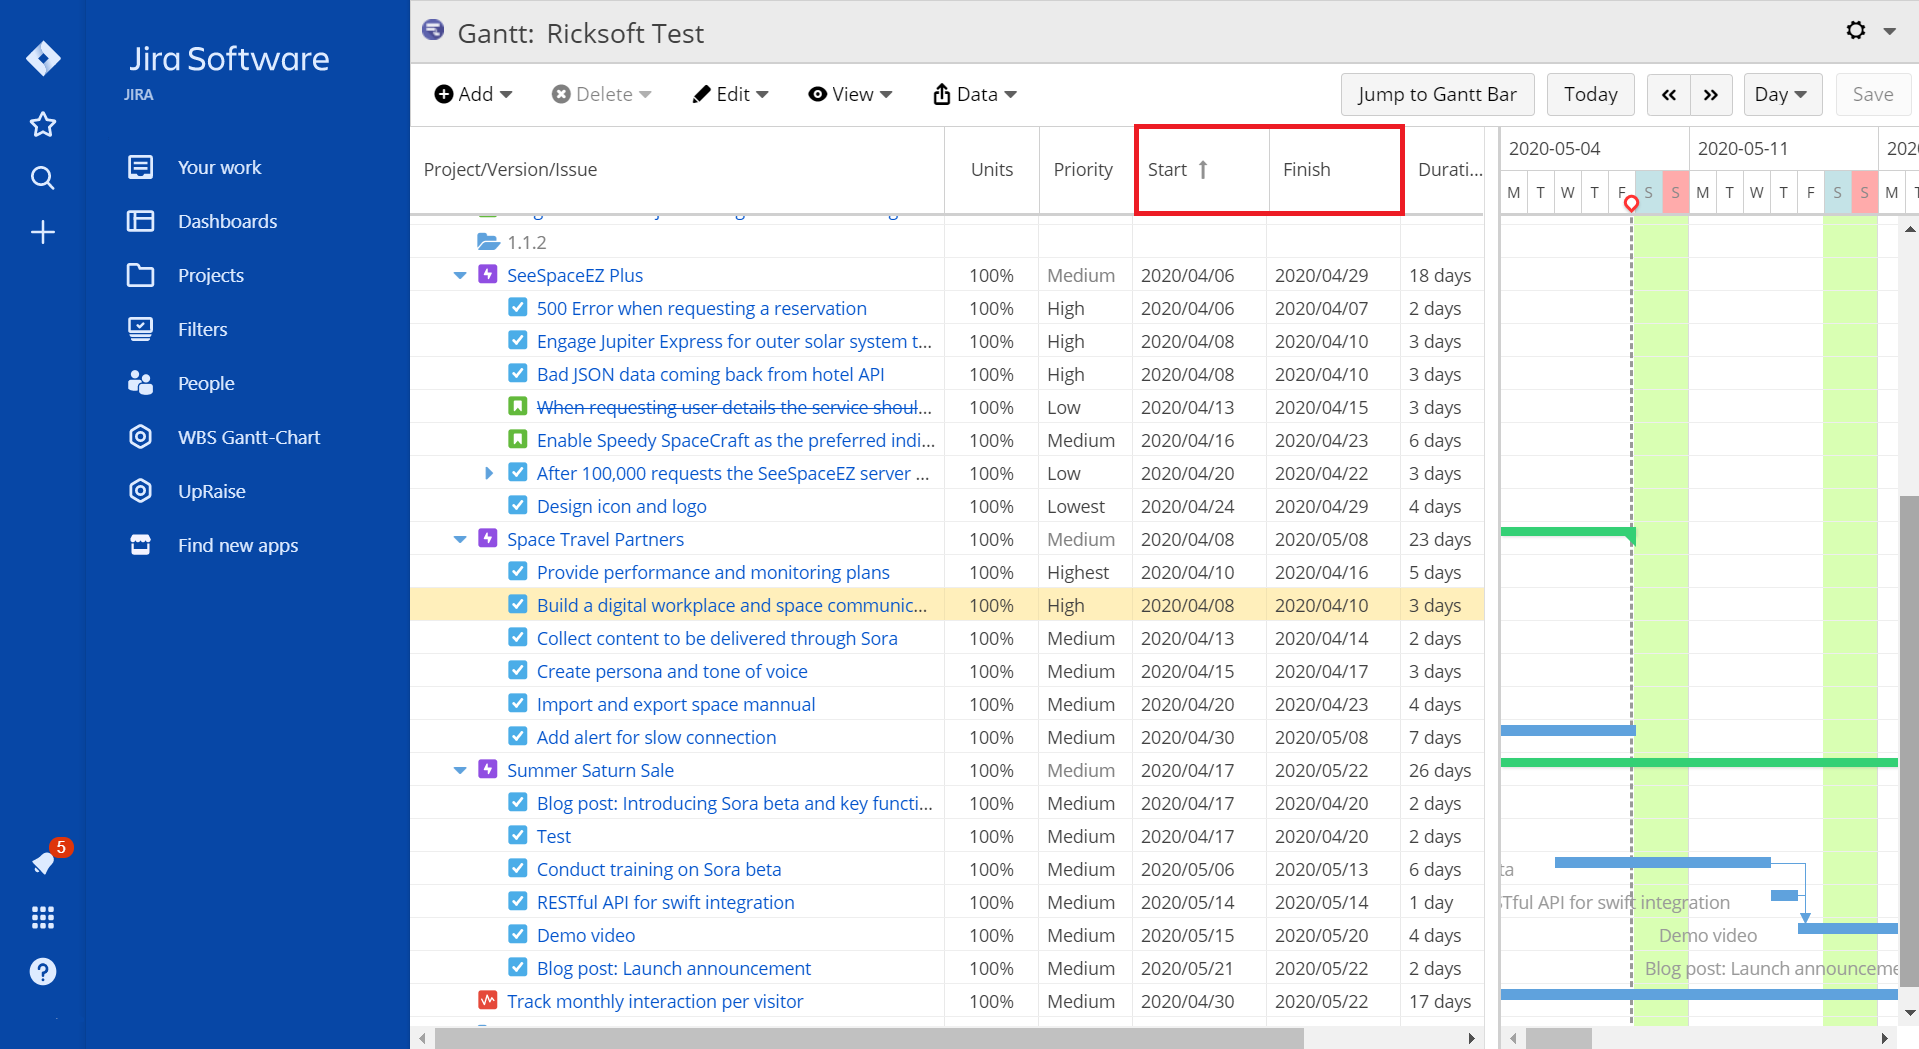Sort by Priority column header
This screenshot has height=1049, width=1919.
[x=1083, y=170]
